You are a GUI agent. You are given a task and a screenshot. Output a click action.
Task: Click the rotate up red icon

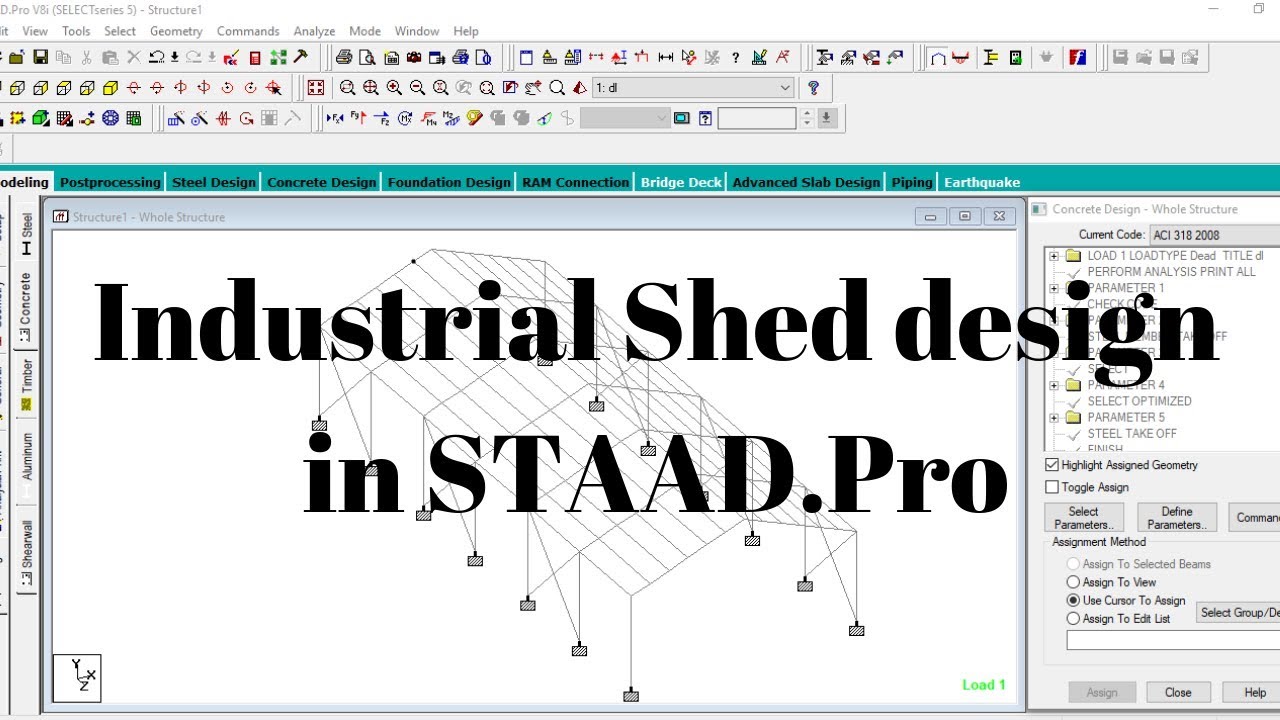click(x=134, y=88)
